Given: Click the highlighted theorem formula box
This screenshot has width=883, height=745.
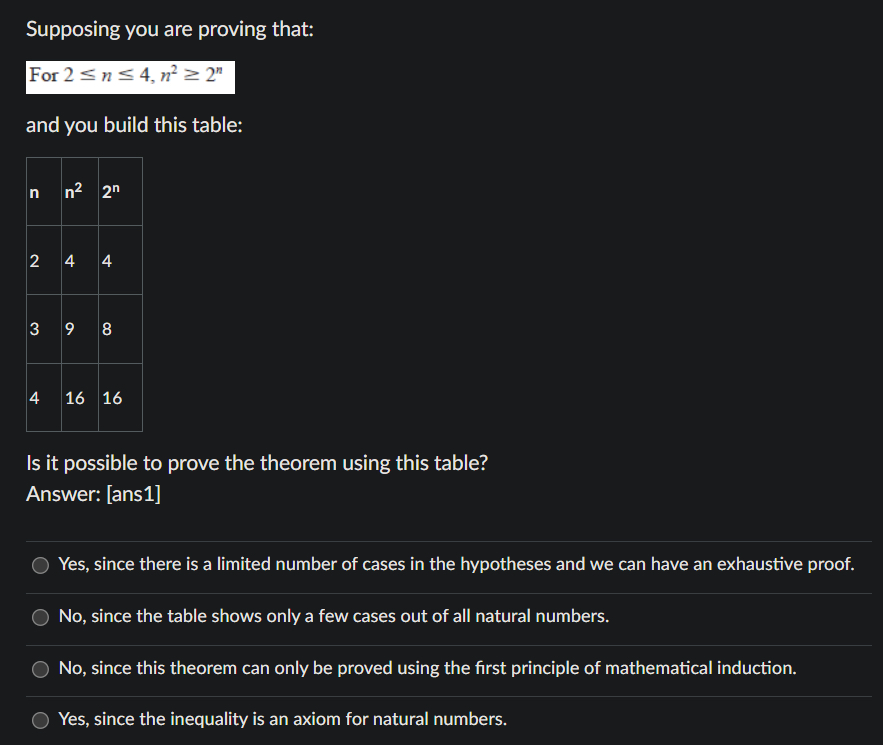Looking at the screenshot, I should (129, 77).
